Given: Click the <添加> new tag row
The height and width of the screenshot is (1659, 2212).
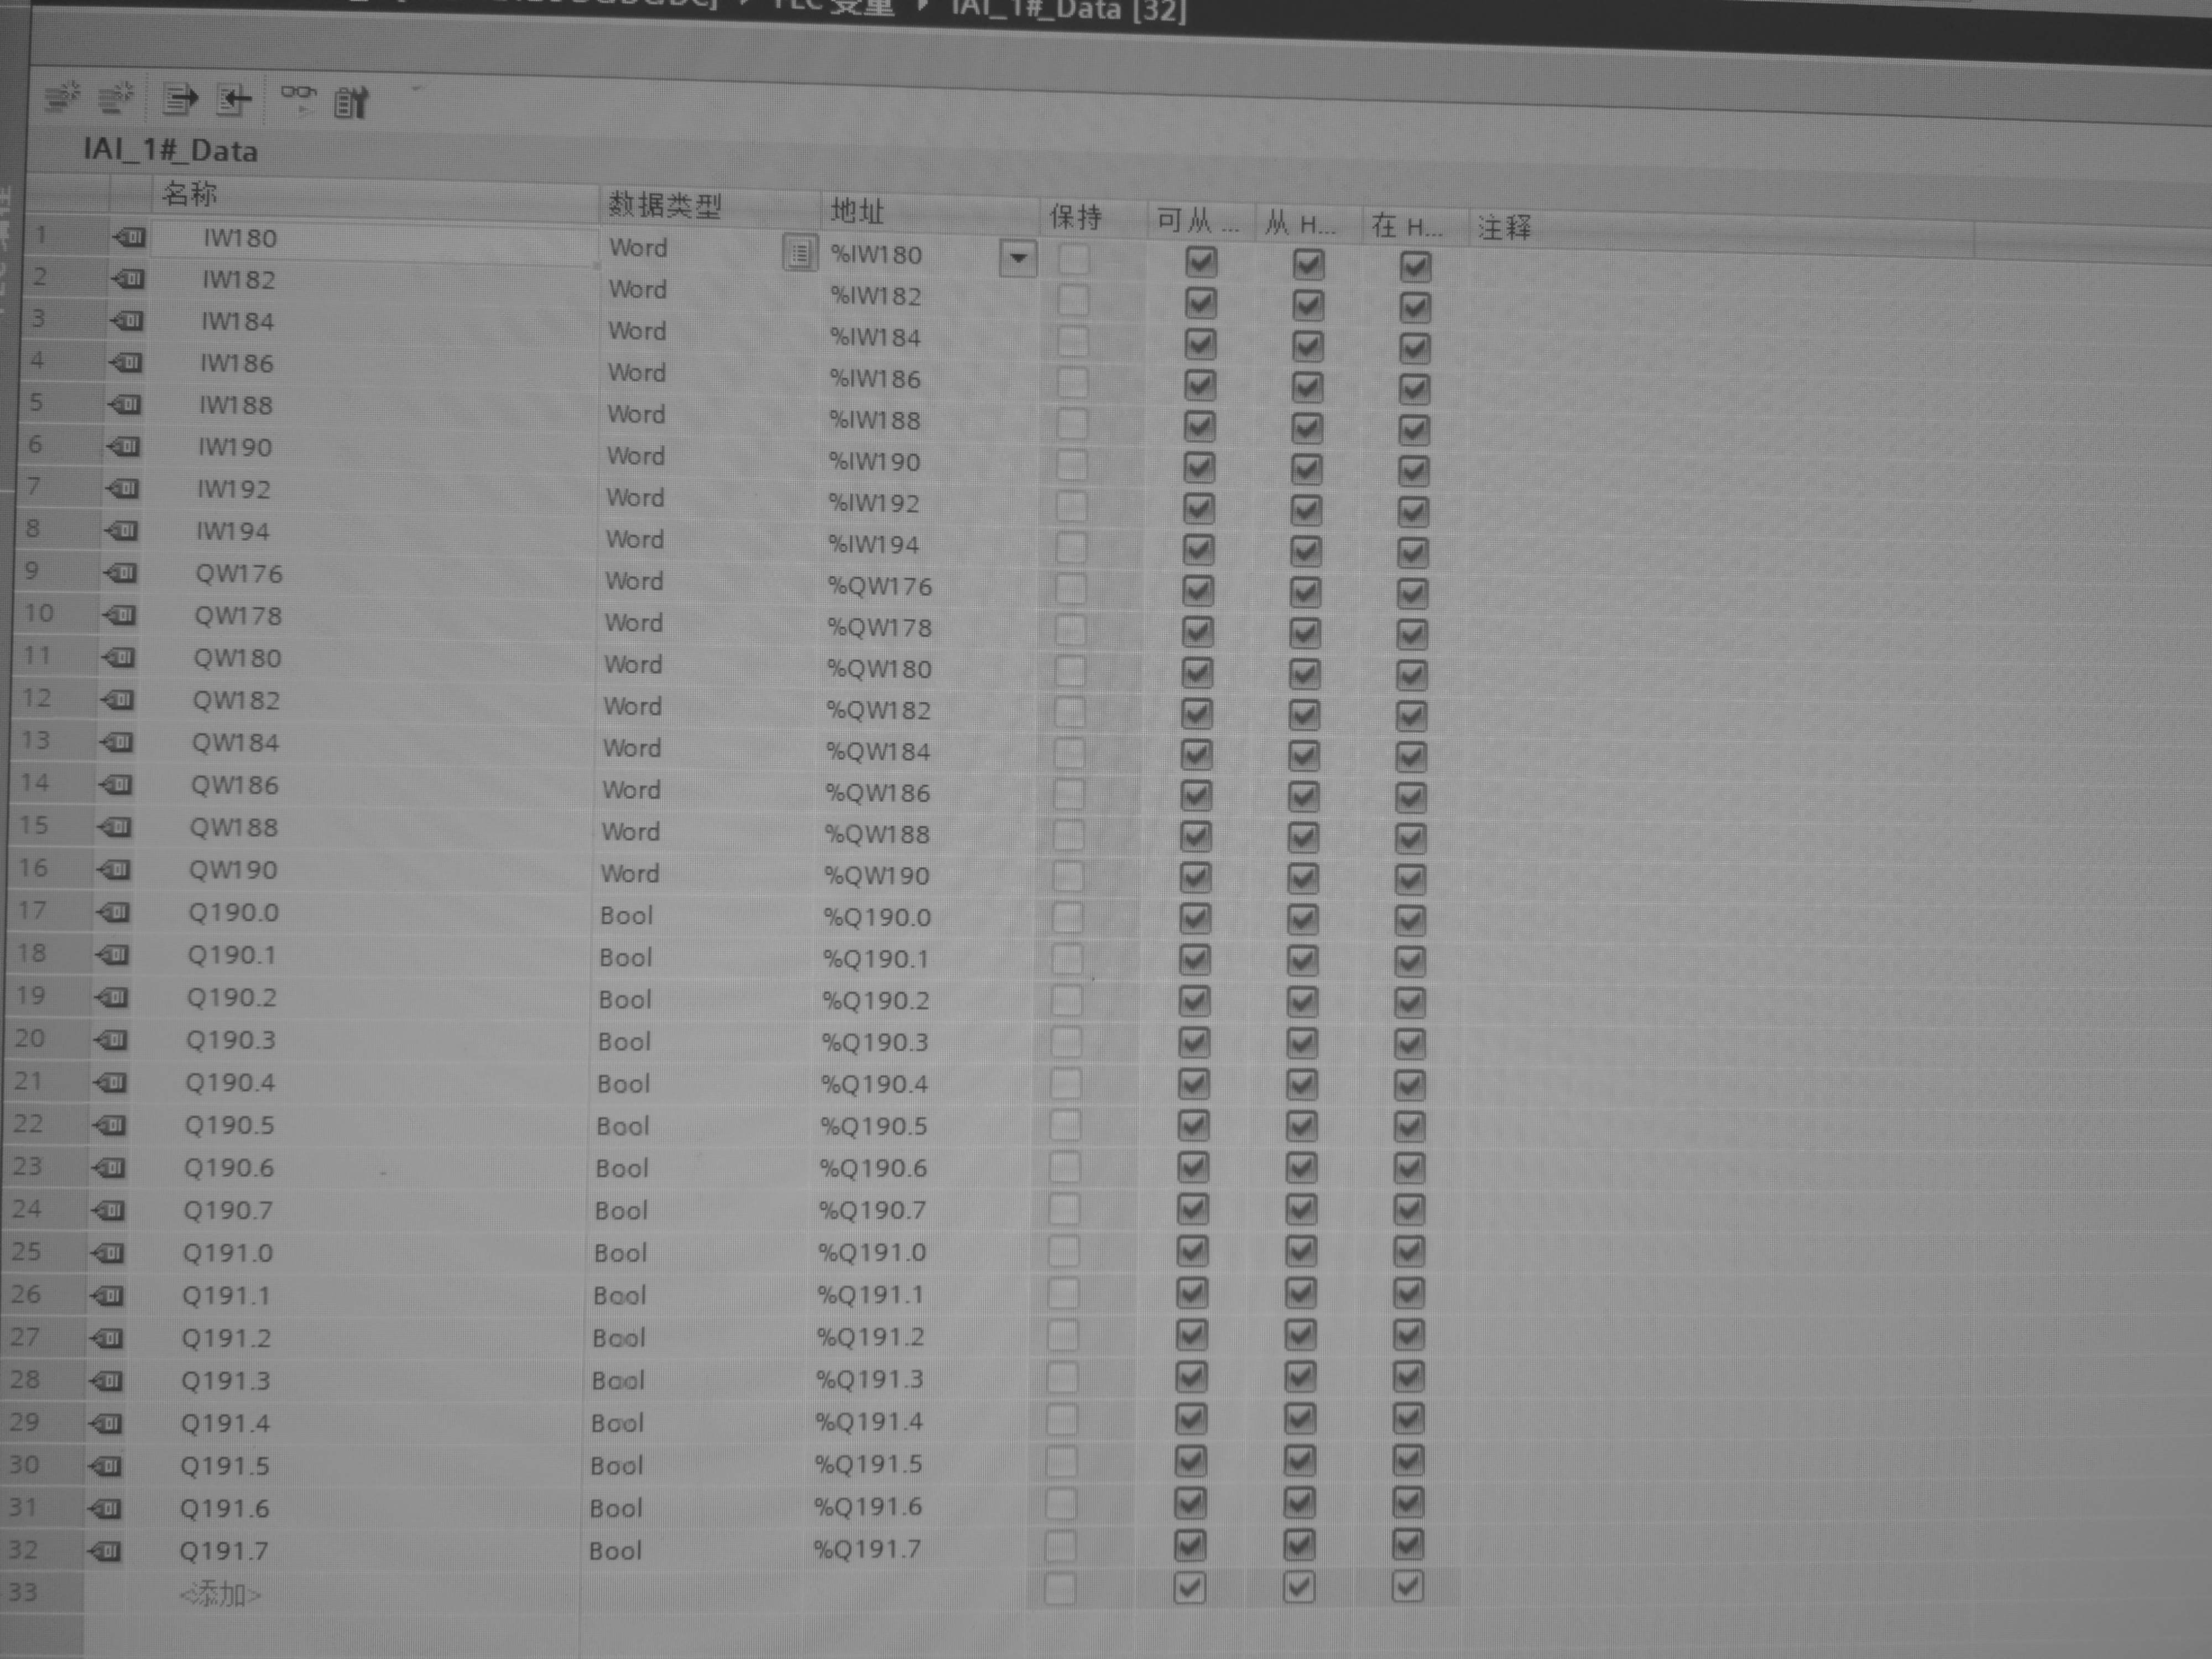Looking at the screenshot, I should point(220,1594).
